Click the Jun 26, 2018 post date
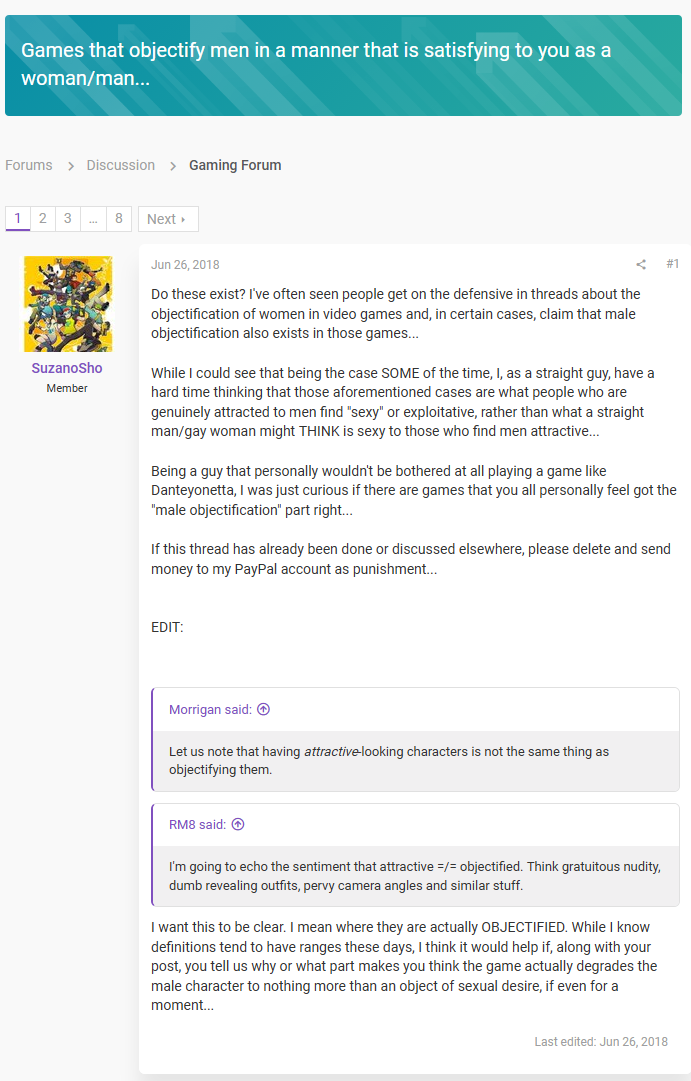Viewport: 691px width, 1081px height. (186, 265)
